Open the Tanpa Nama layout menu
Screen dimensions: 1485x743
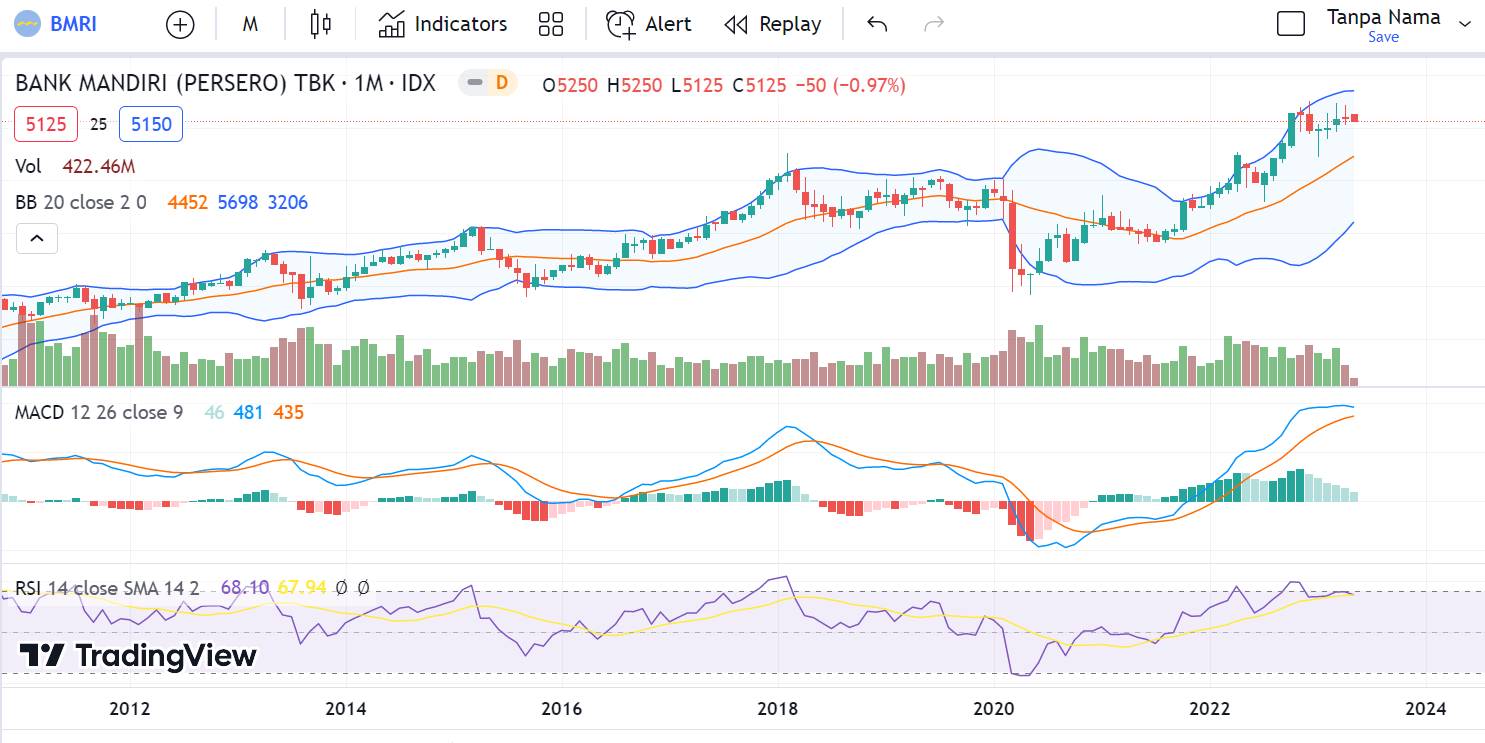[x=1383, y=17]
